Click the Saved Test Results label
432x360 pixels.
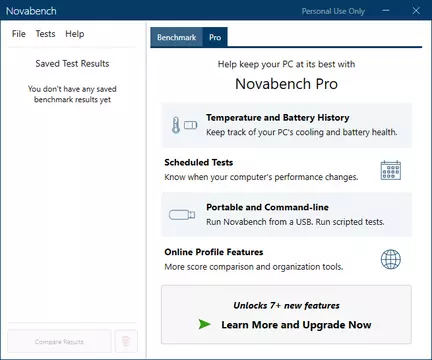tap(72, 64)
